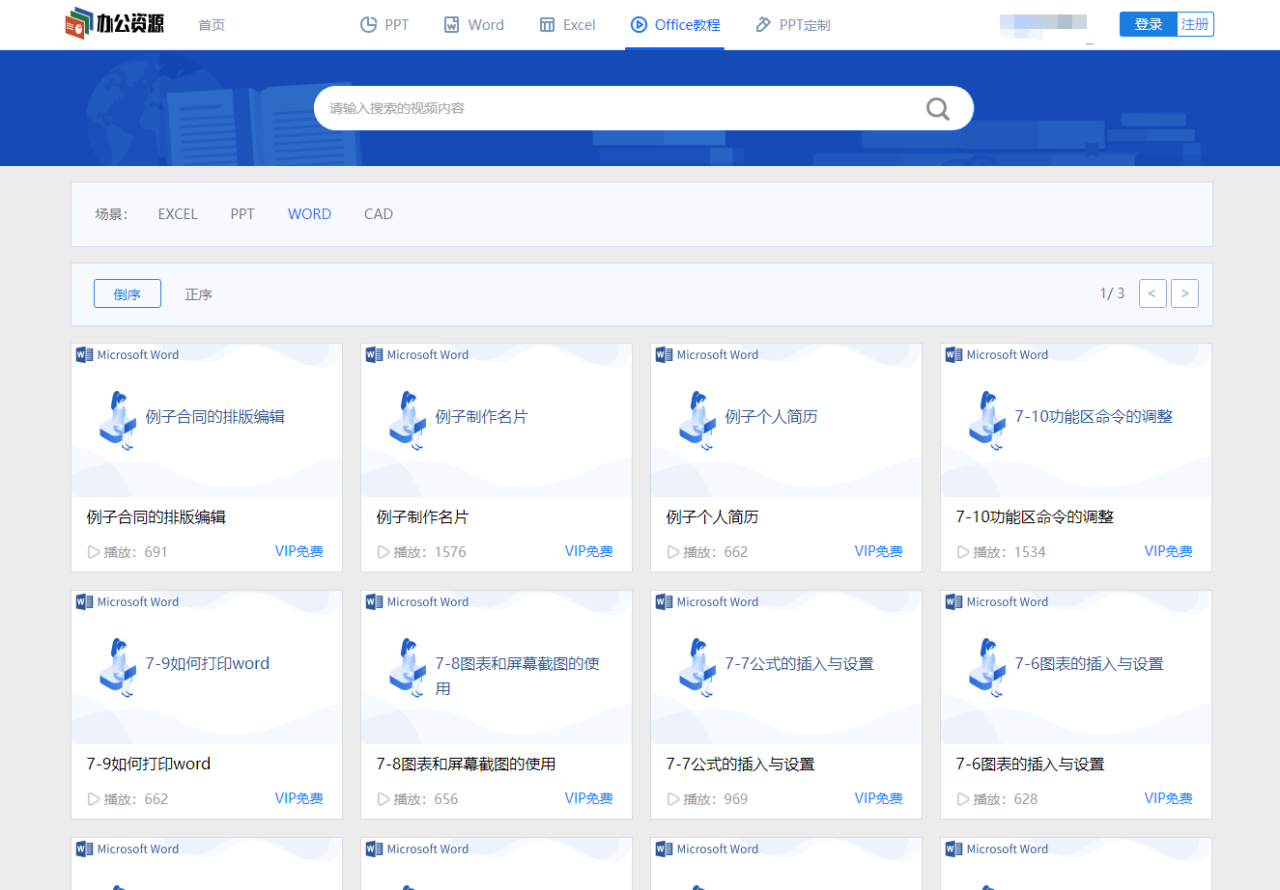Click the magnifier search icon
Image resolution: width=1280 pixels, height=890 pixels.
937,108
